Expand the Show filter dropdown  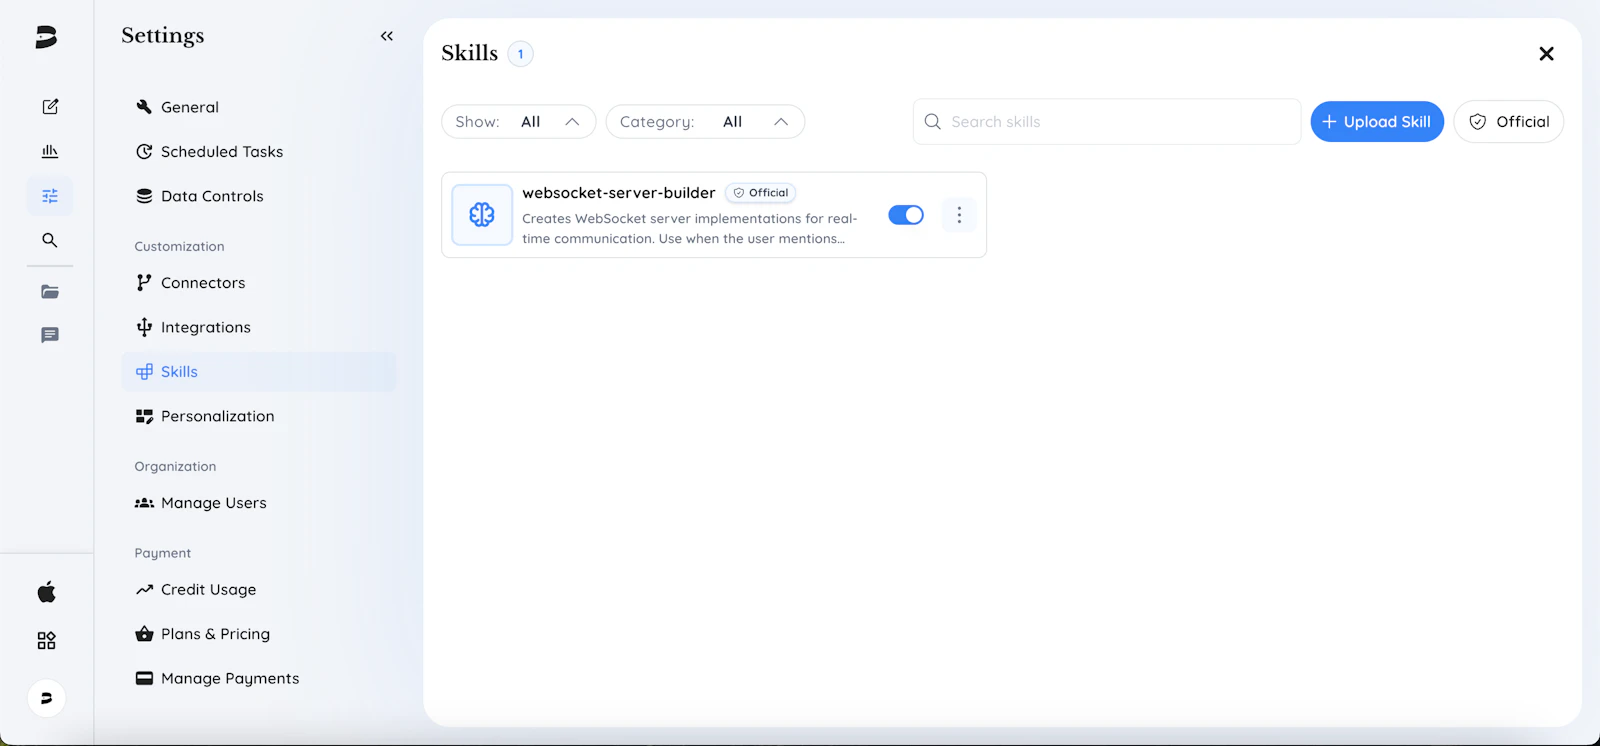point(519,122)
